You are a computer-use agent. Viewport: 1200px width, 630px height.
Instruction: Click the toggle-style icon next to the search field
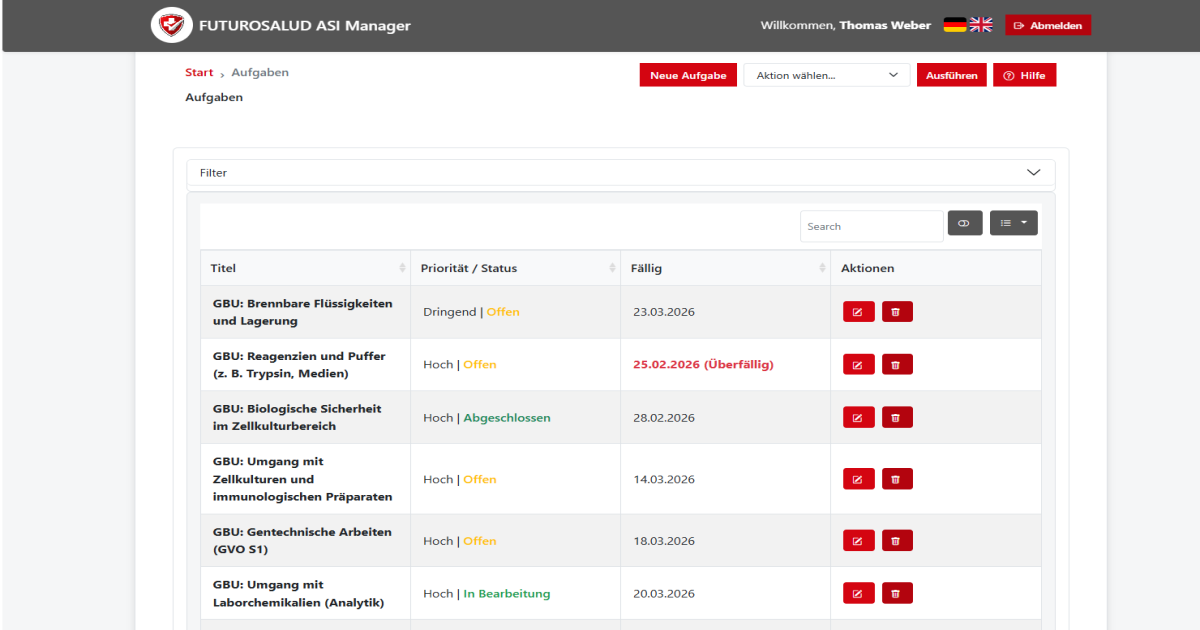pyautogui.click(x=964, y=222)
